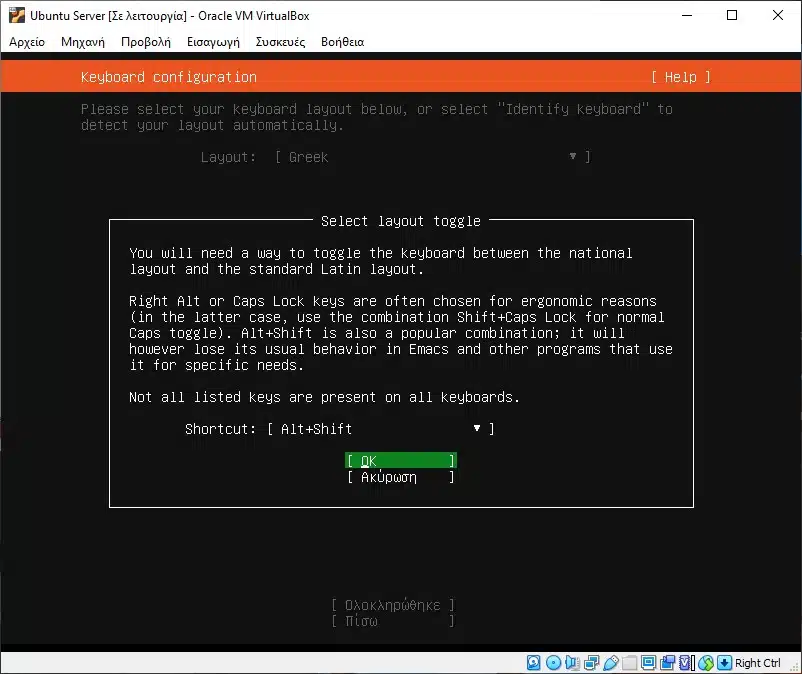Click the recording status icon

click(667, 663)
